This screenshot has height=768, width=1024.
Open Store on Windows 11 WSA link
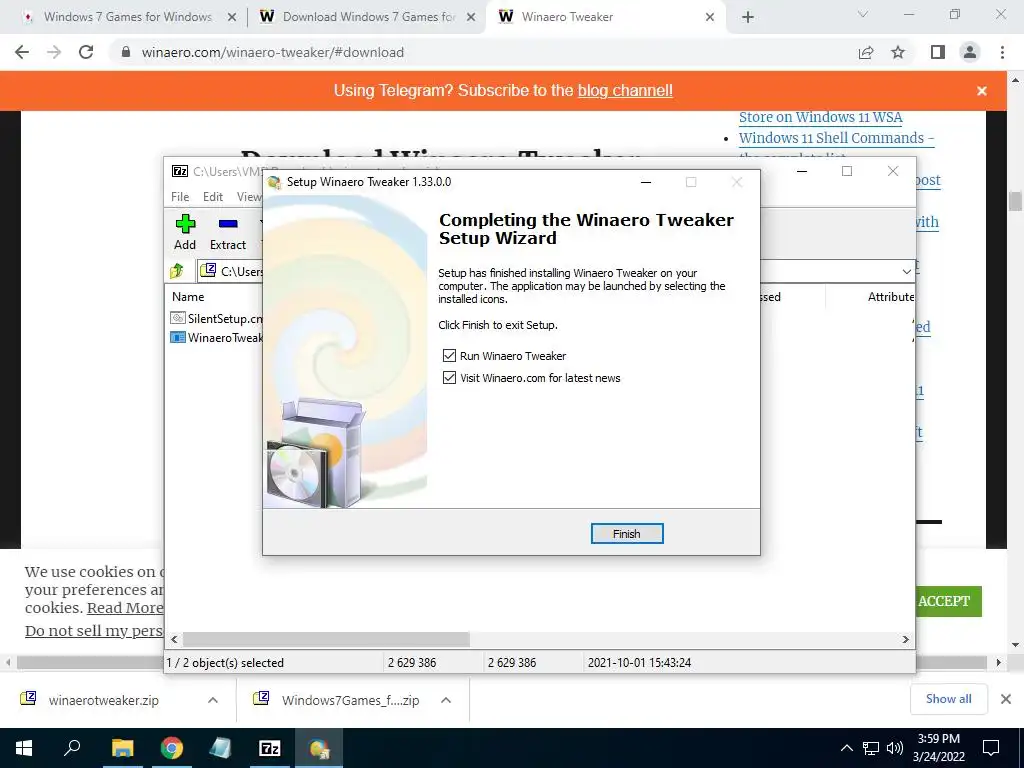pos(820,118)
